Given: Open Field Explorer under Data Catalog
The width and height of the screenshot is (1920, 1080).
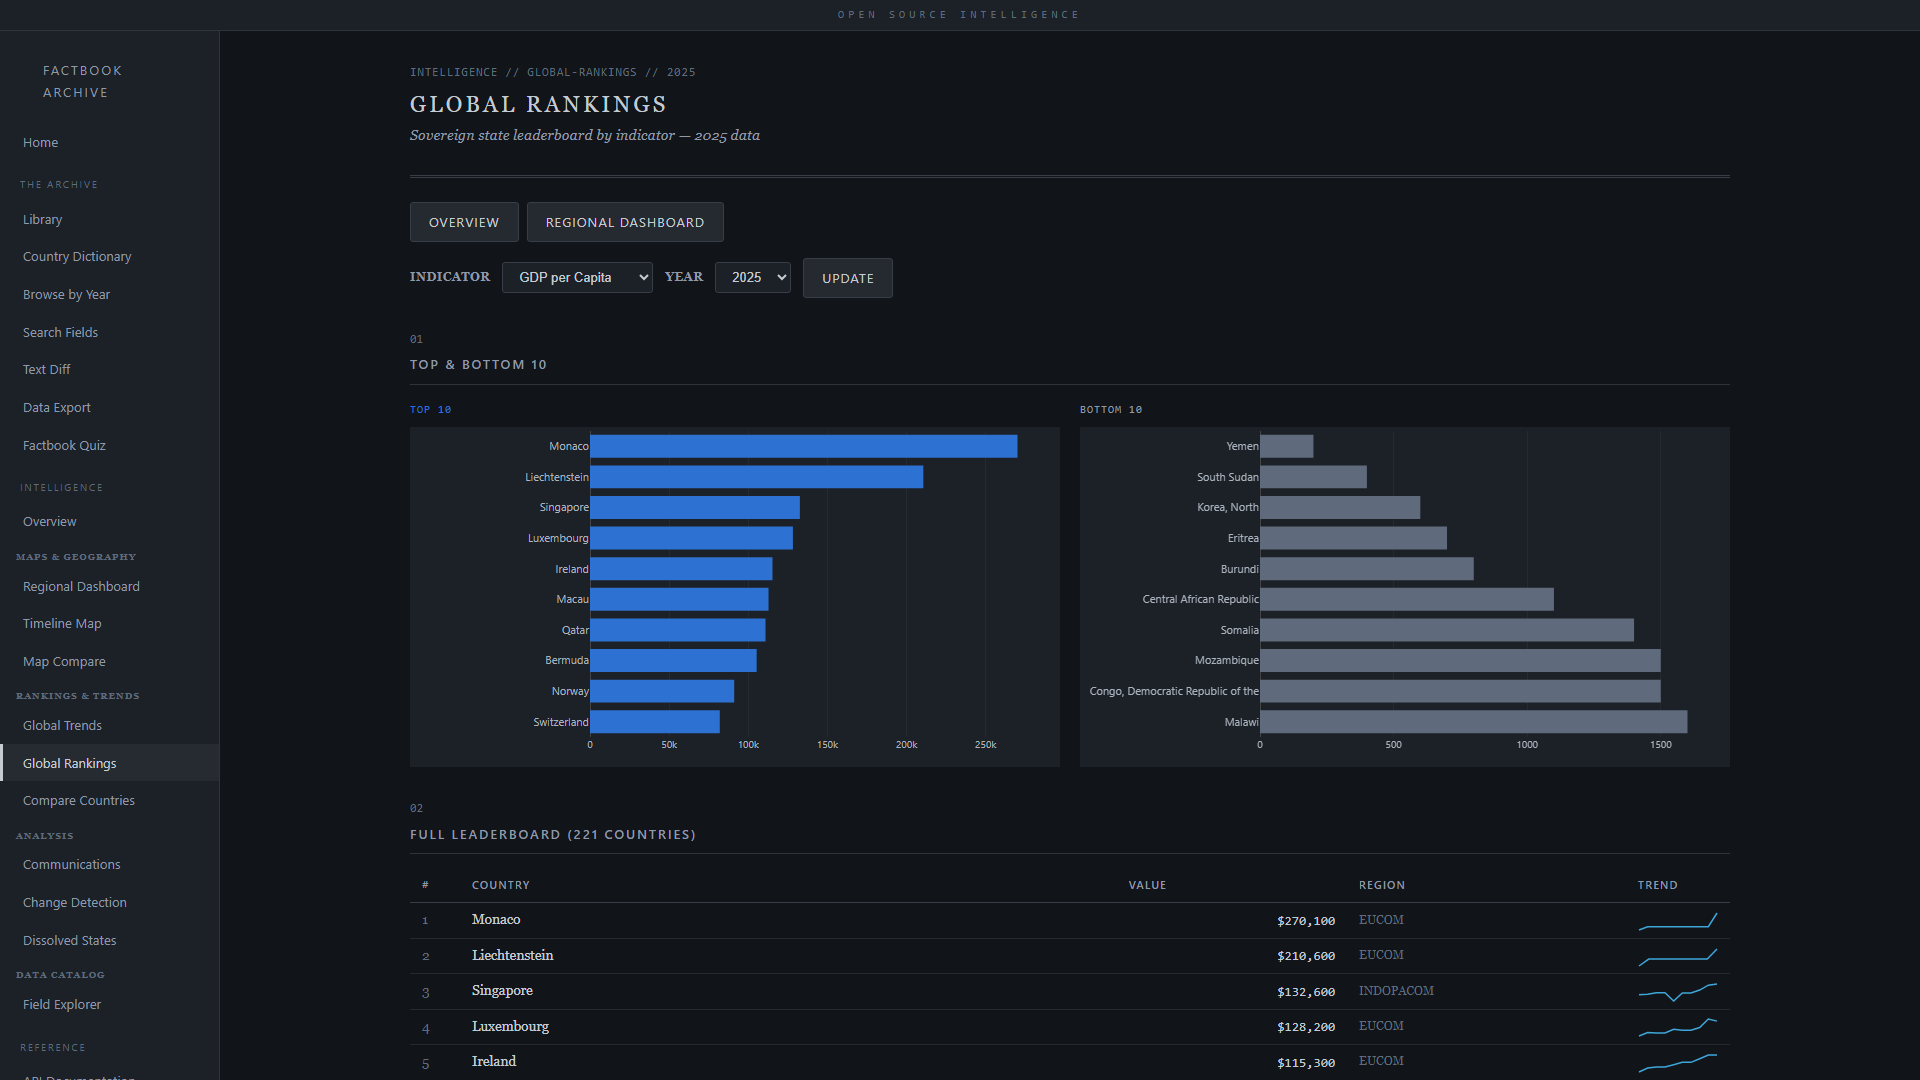Looking at the screenshot, I should click(x=62, y=1005).
